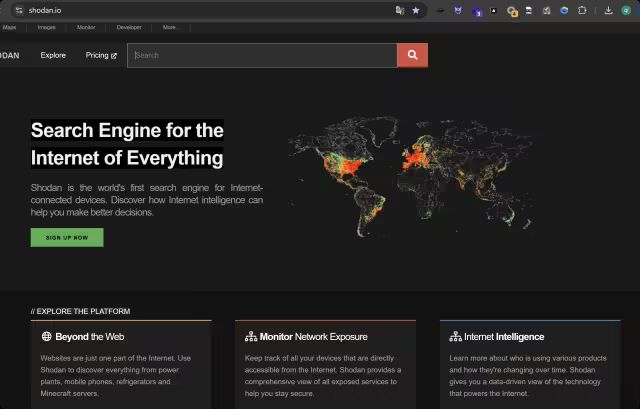Expand the More... menu

point(170,27)
